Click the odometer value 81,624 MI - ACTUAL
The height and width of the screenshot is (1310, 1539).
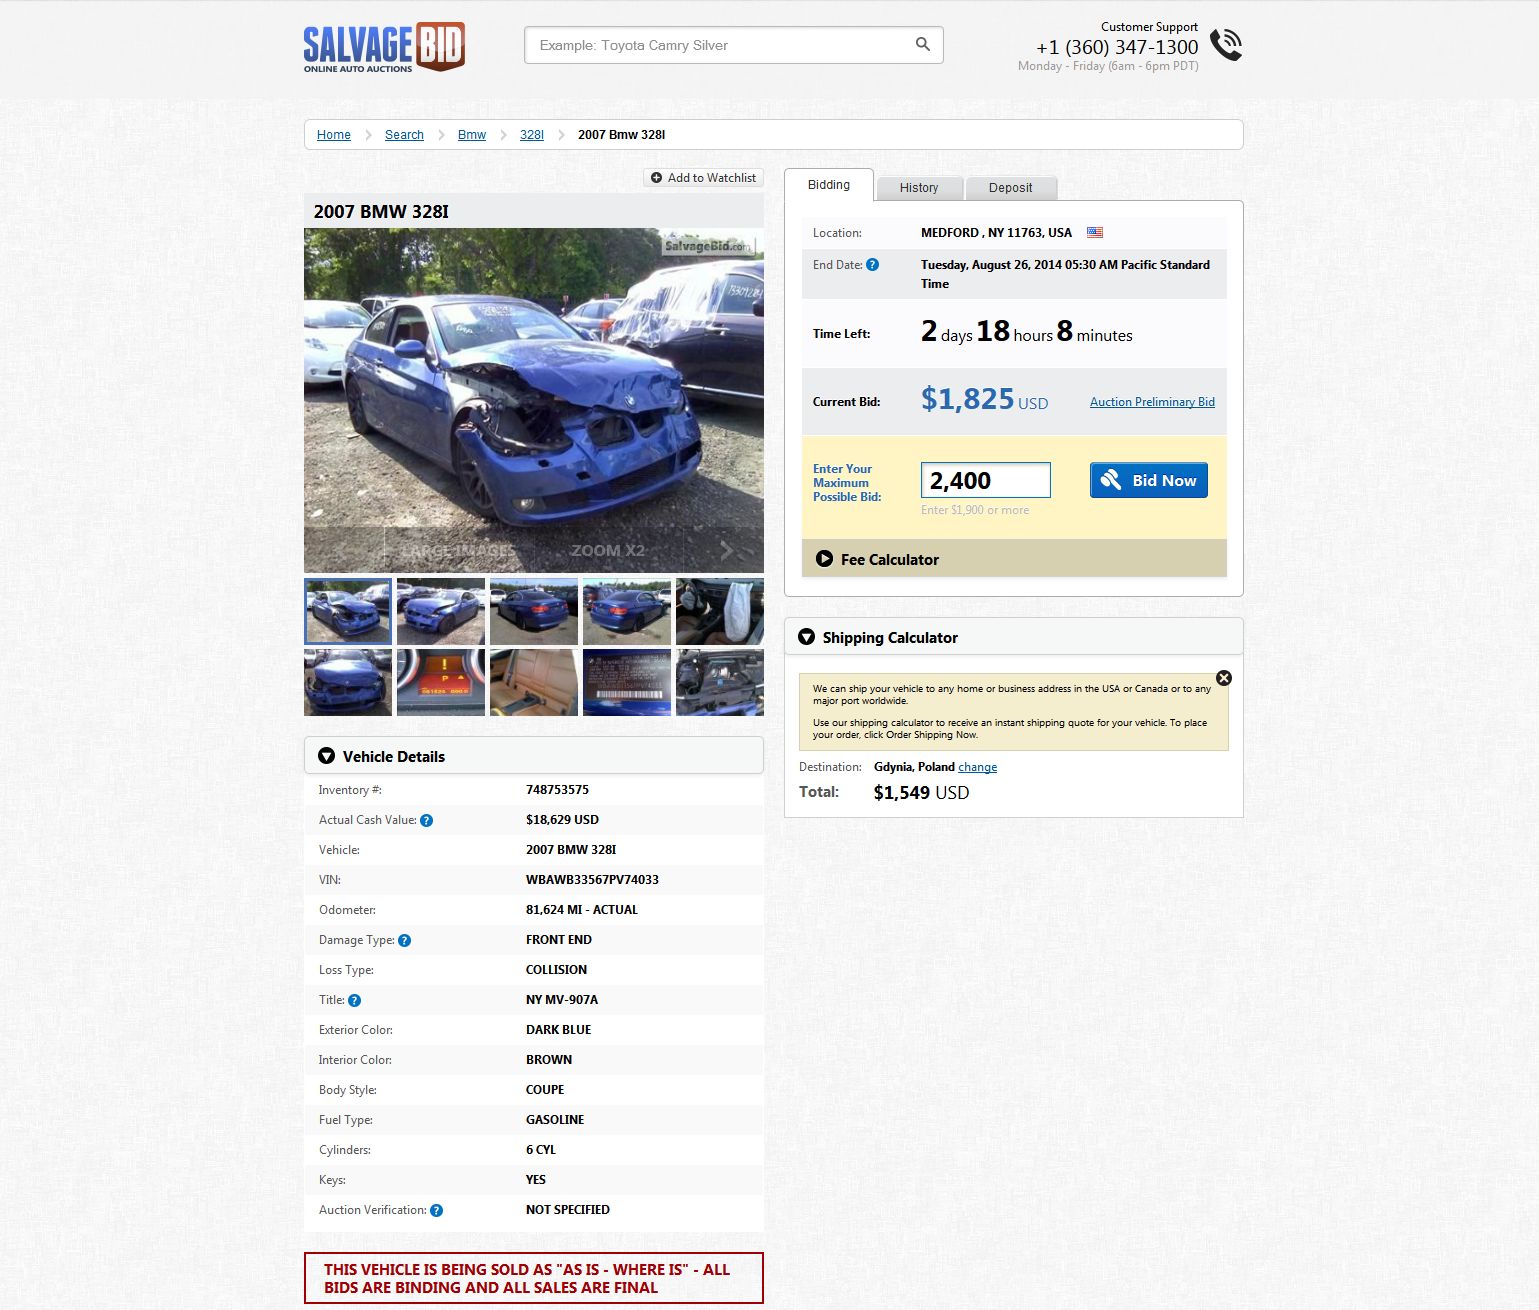click(582, 910)
